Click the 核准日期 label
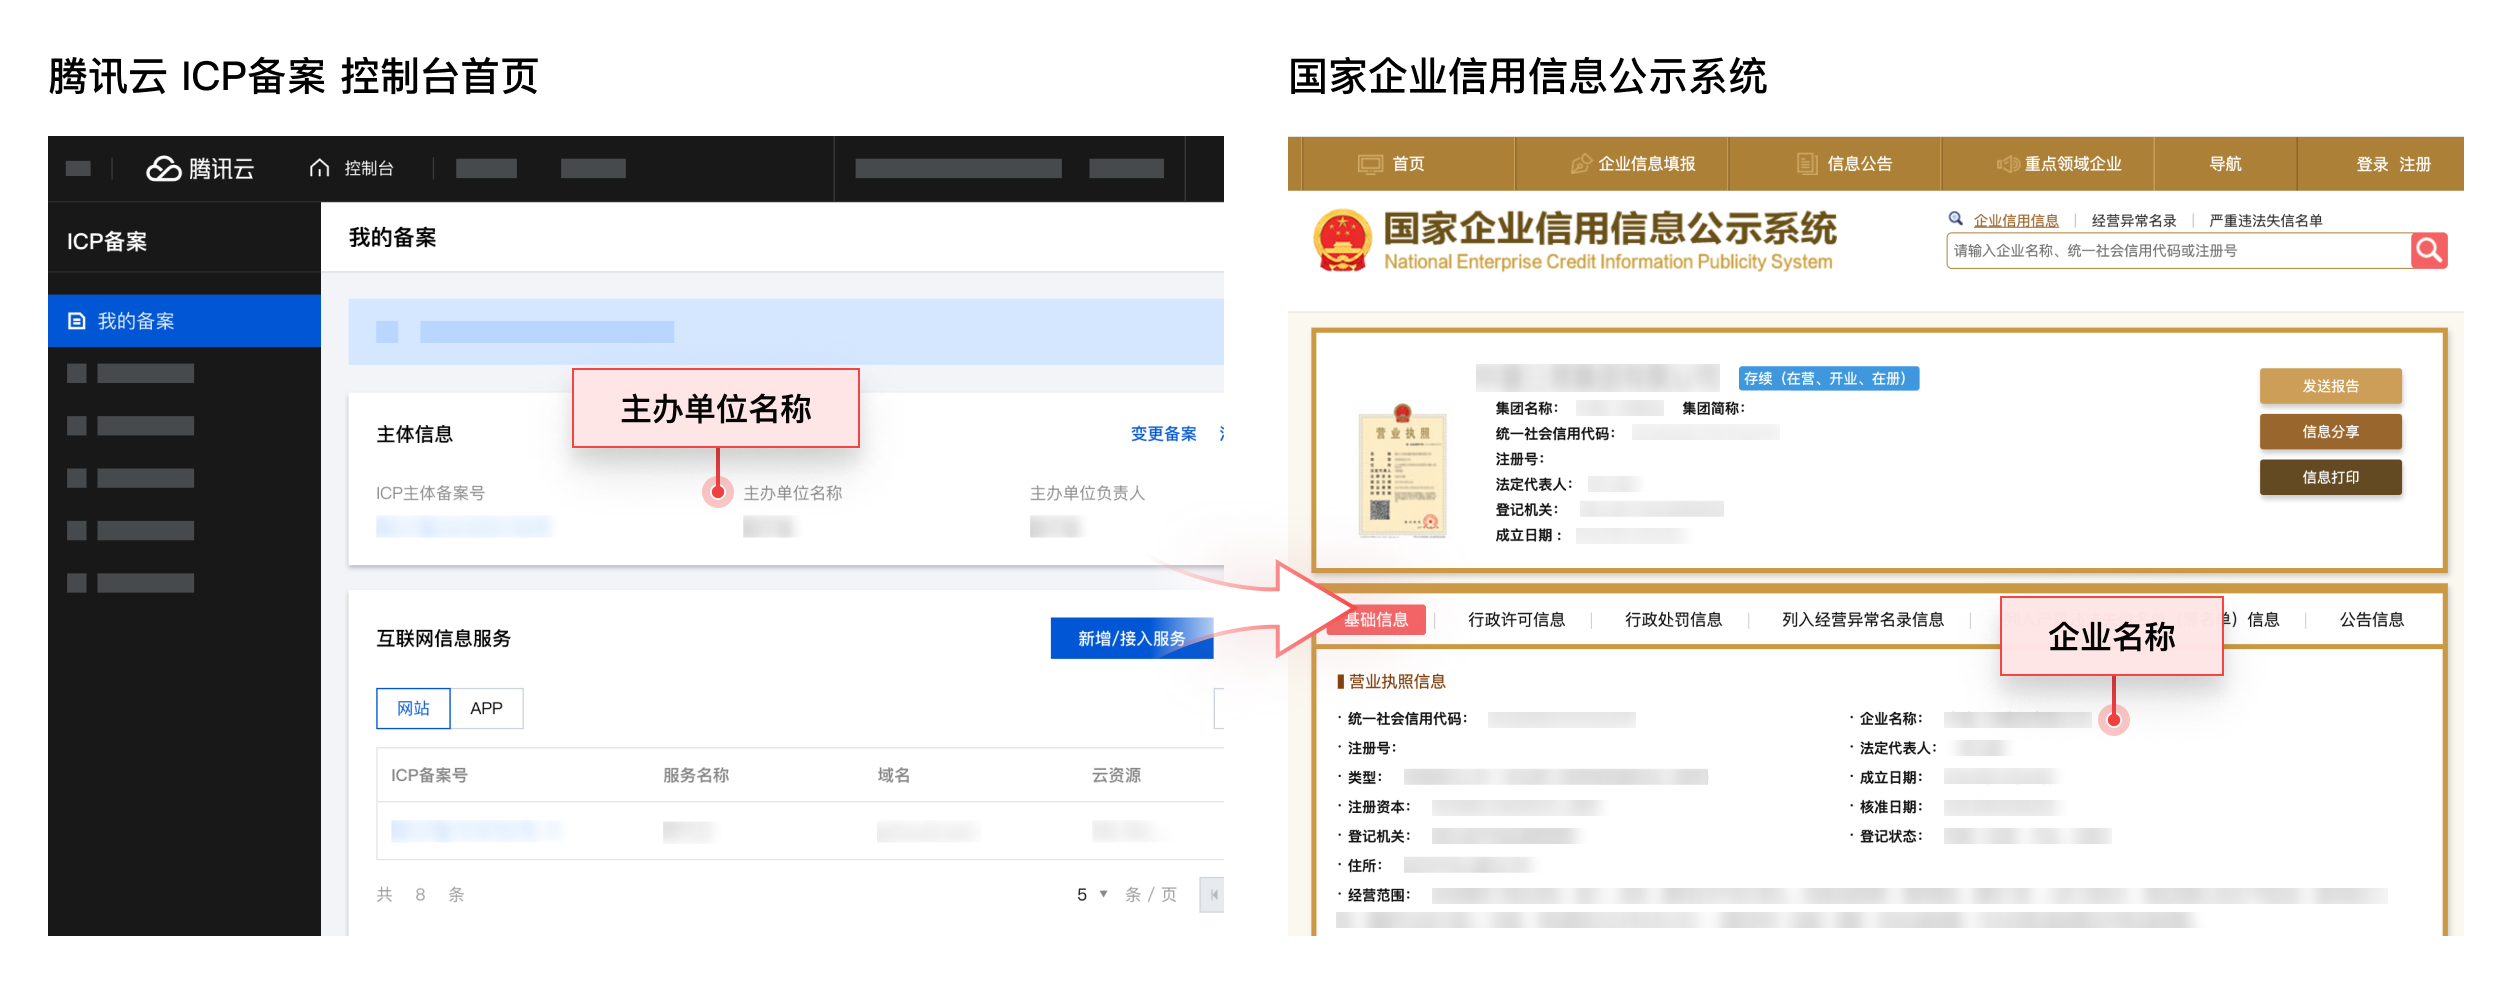2512x984 pixels. point(1891,807)
